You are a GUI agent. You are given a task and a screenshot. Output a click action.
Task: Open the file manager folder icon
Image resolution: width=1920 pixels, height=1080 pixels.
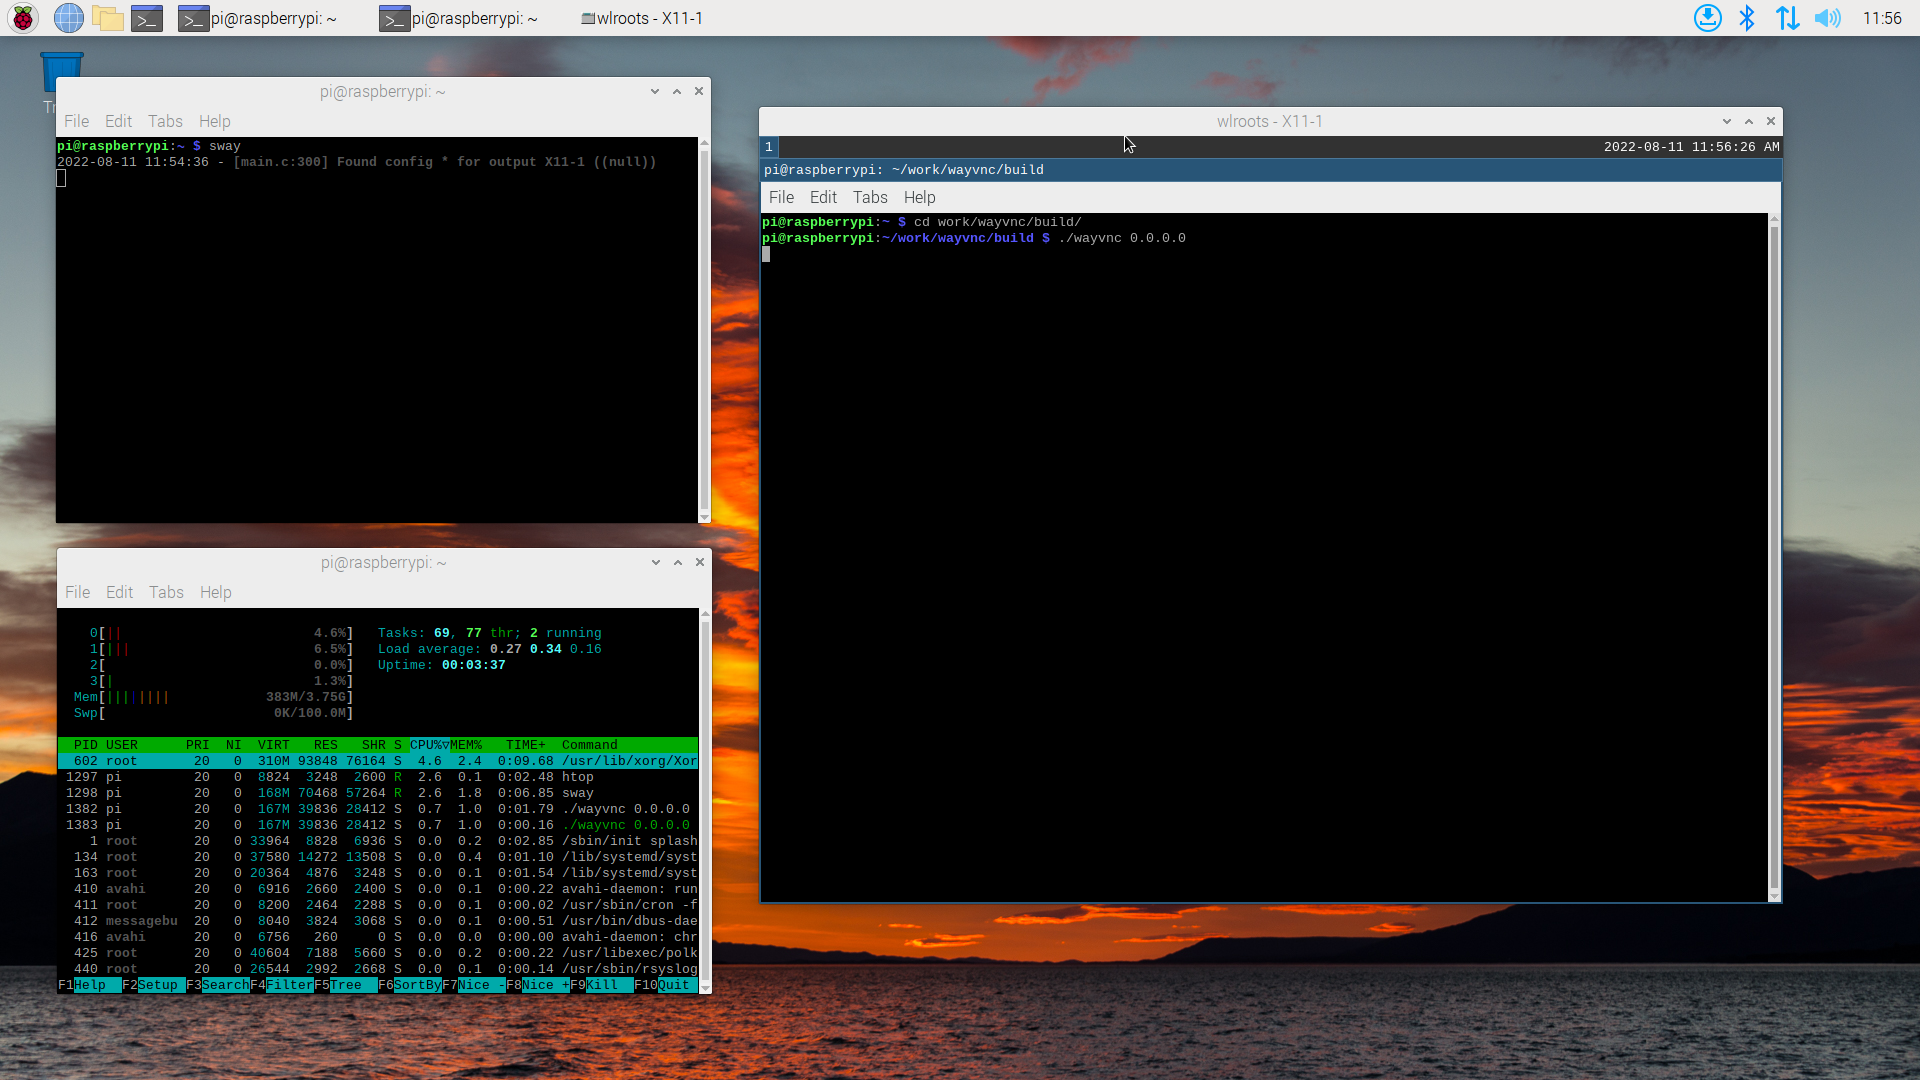pos(107,18)
